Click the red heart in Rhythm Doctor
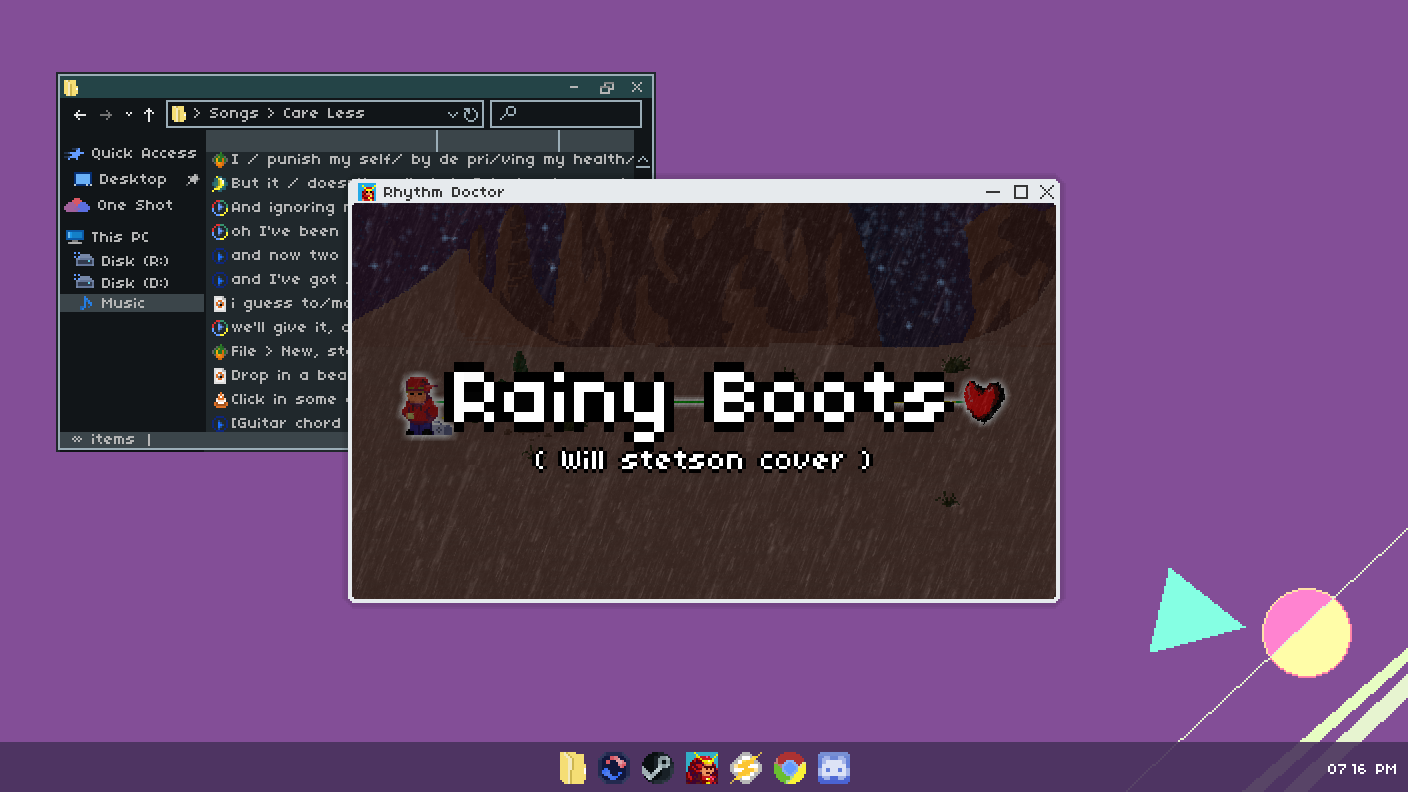 pos(983,399)
